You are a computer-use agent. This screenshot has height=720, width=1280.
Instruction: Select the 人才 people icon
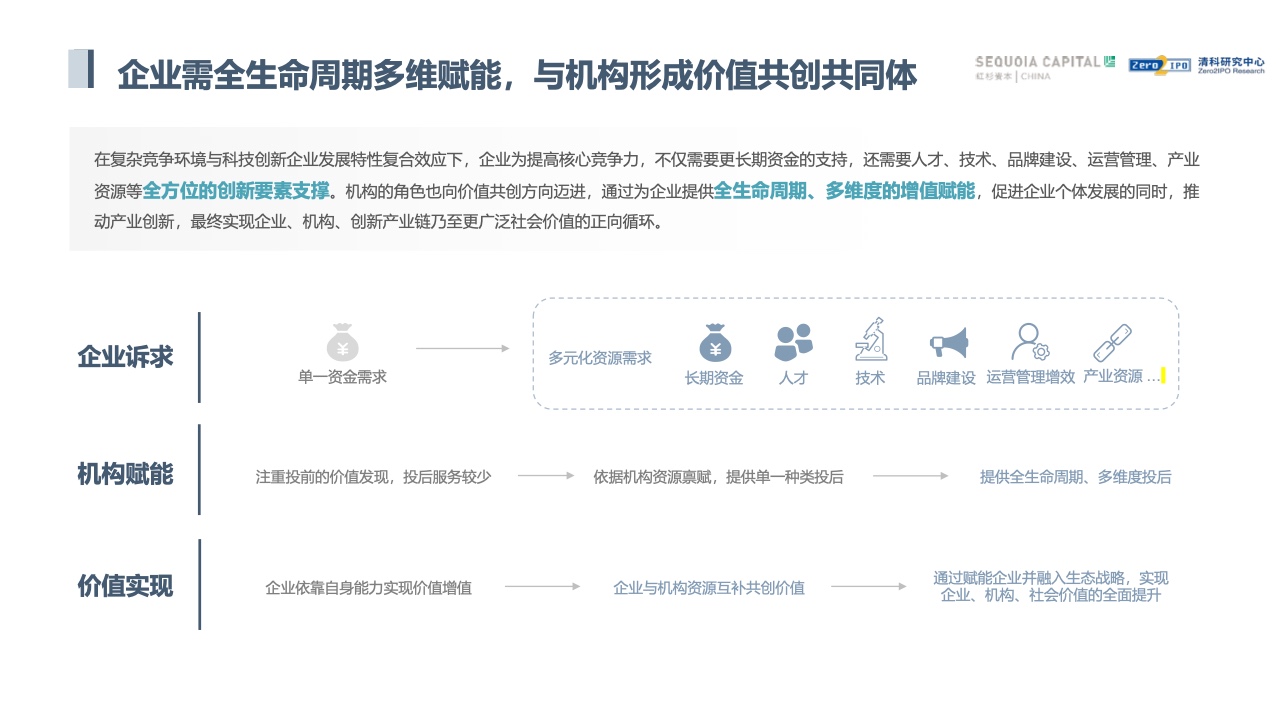click(793, 343)
